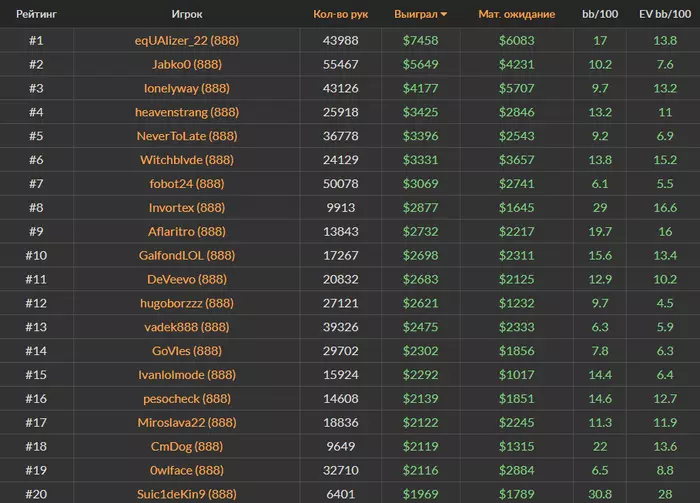The image size is (700, 503).
Task: Select EV bb/100 value 28
Action: pyautogui.click(x=665, y=495)
